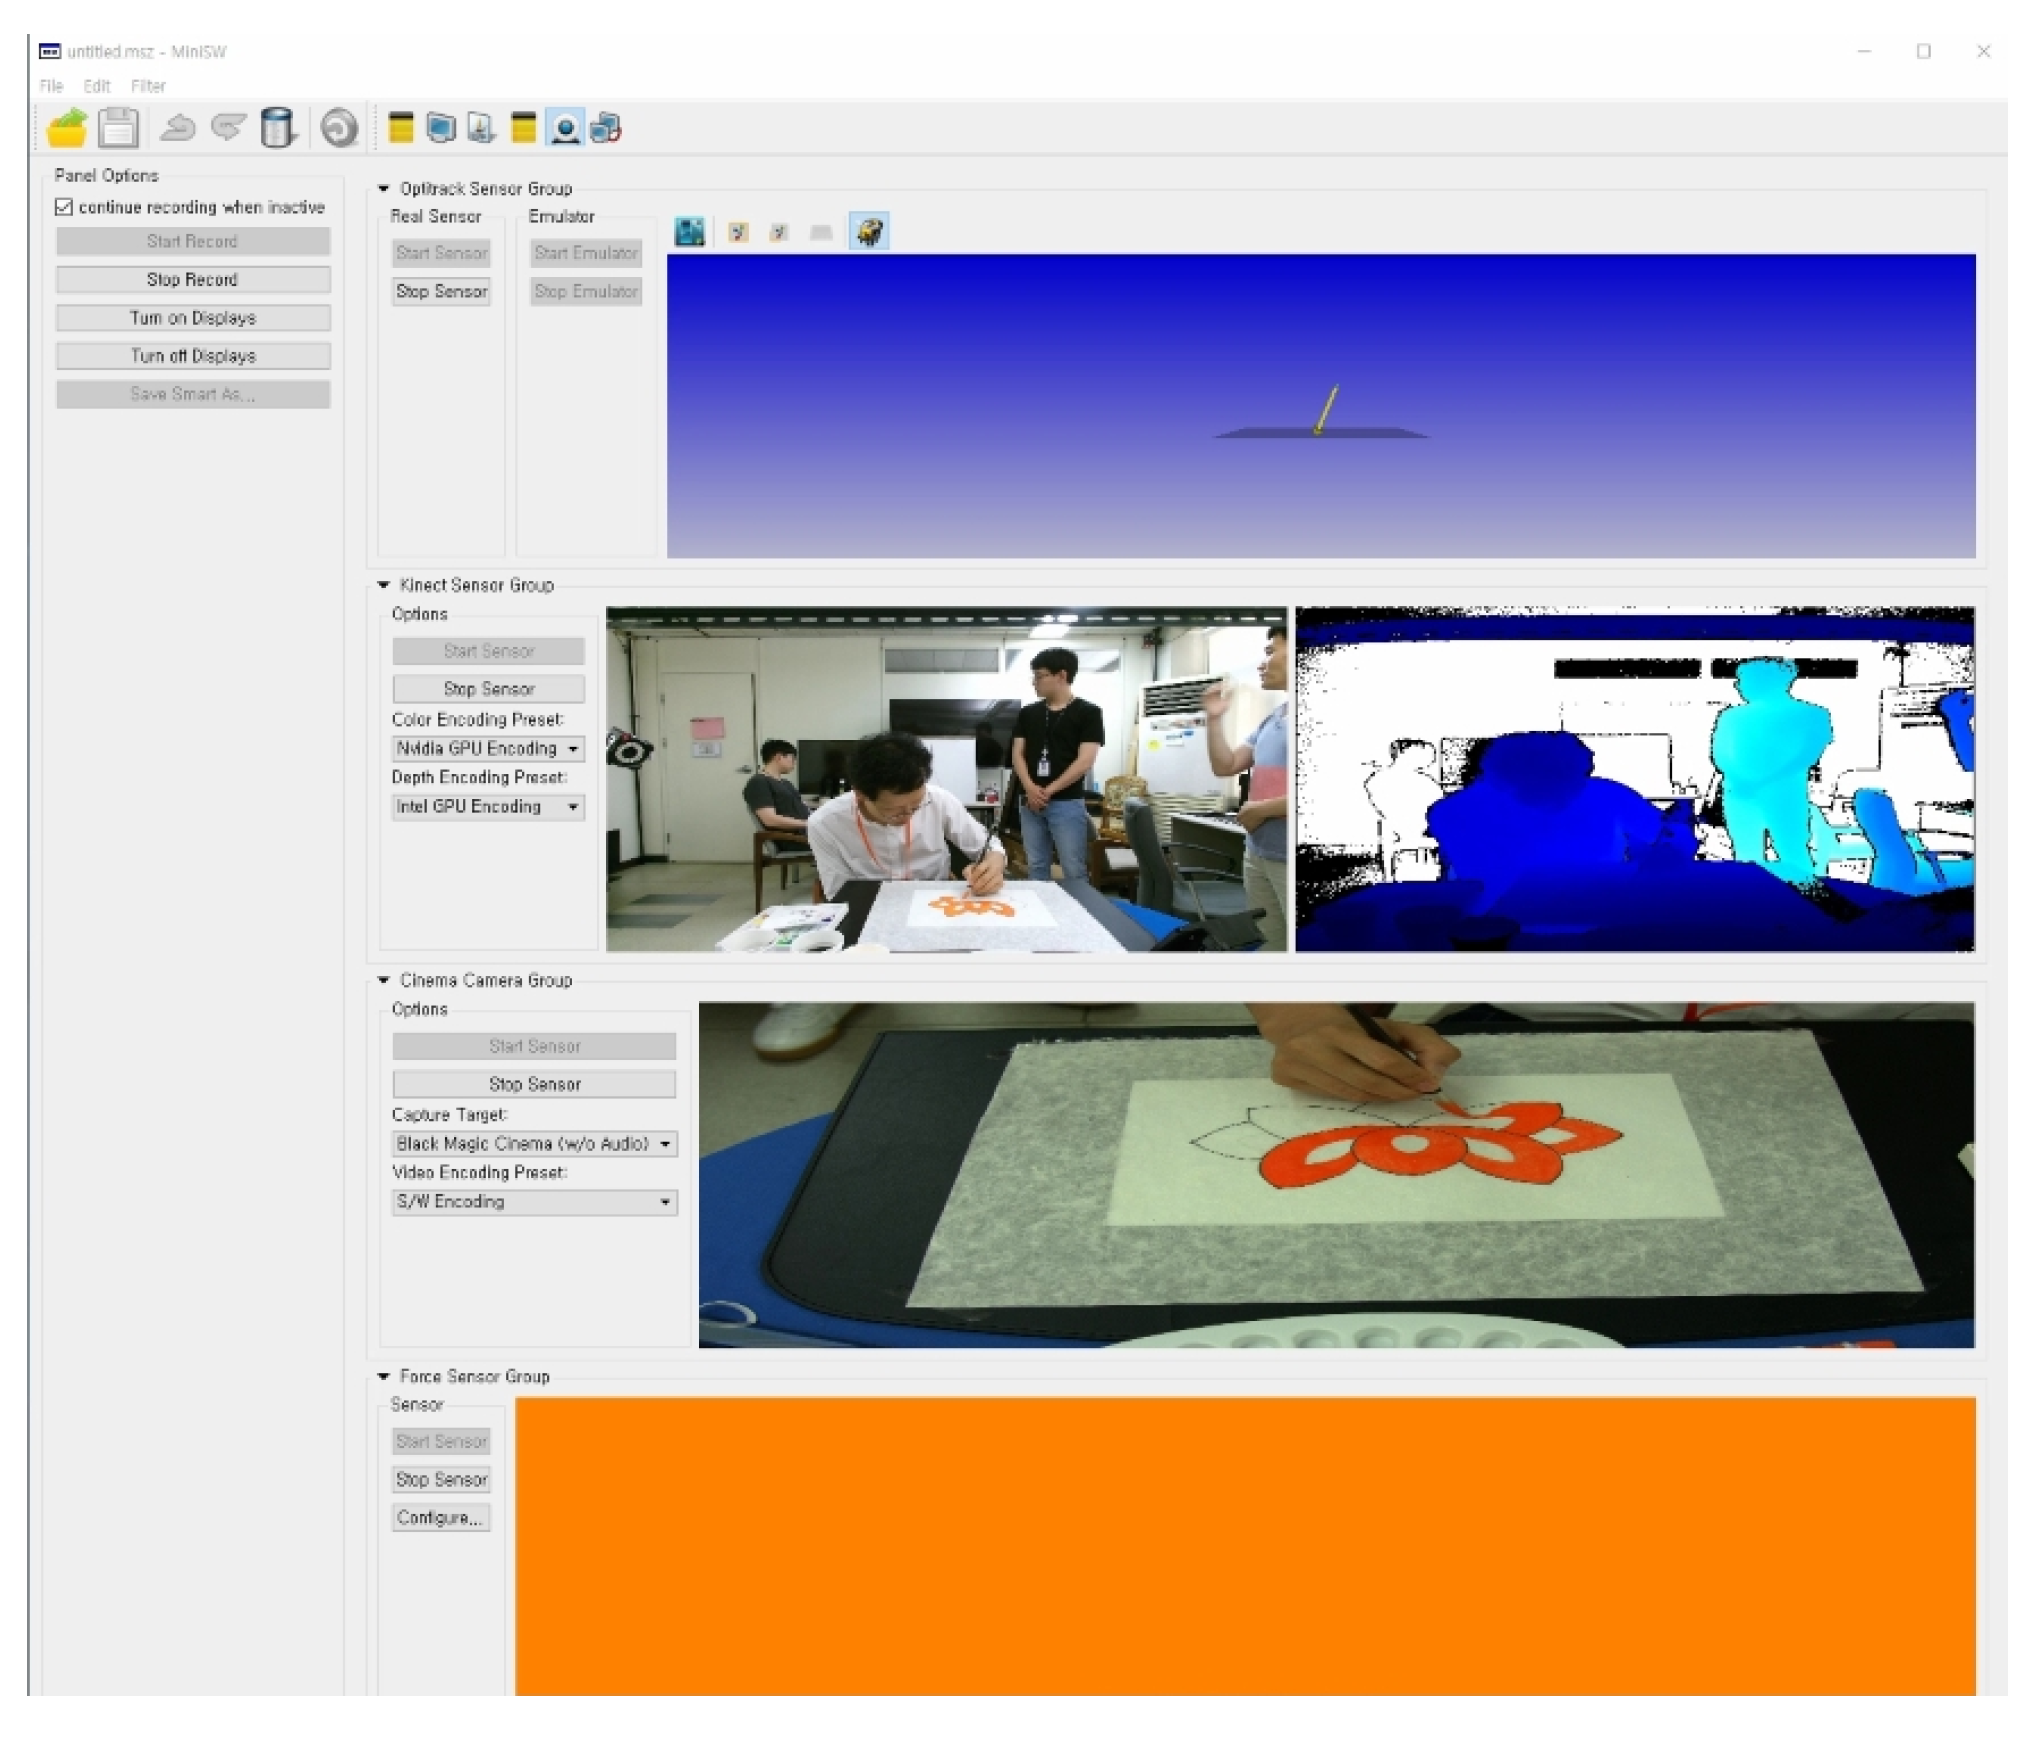Click the open file folder icon

click(67, 128)
